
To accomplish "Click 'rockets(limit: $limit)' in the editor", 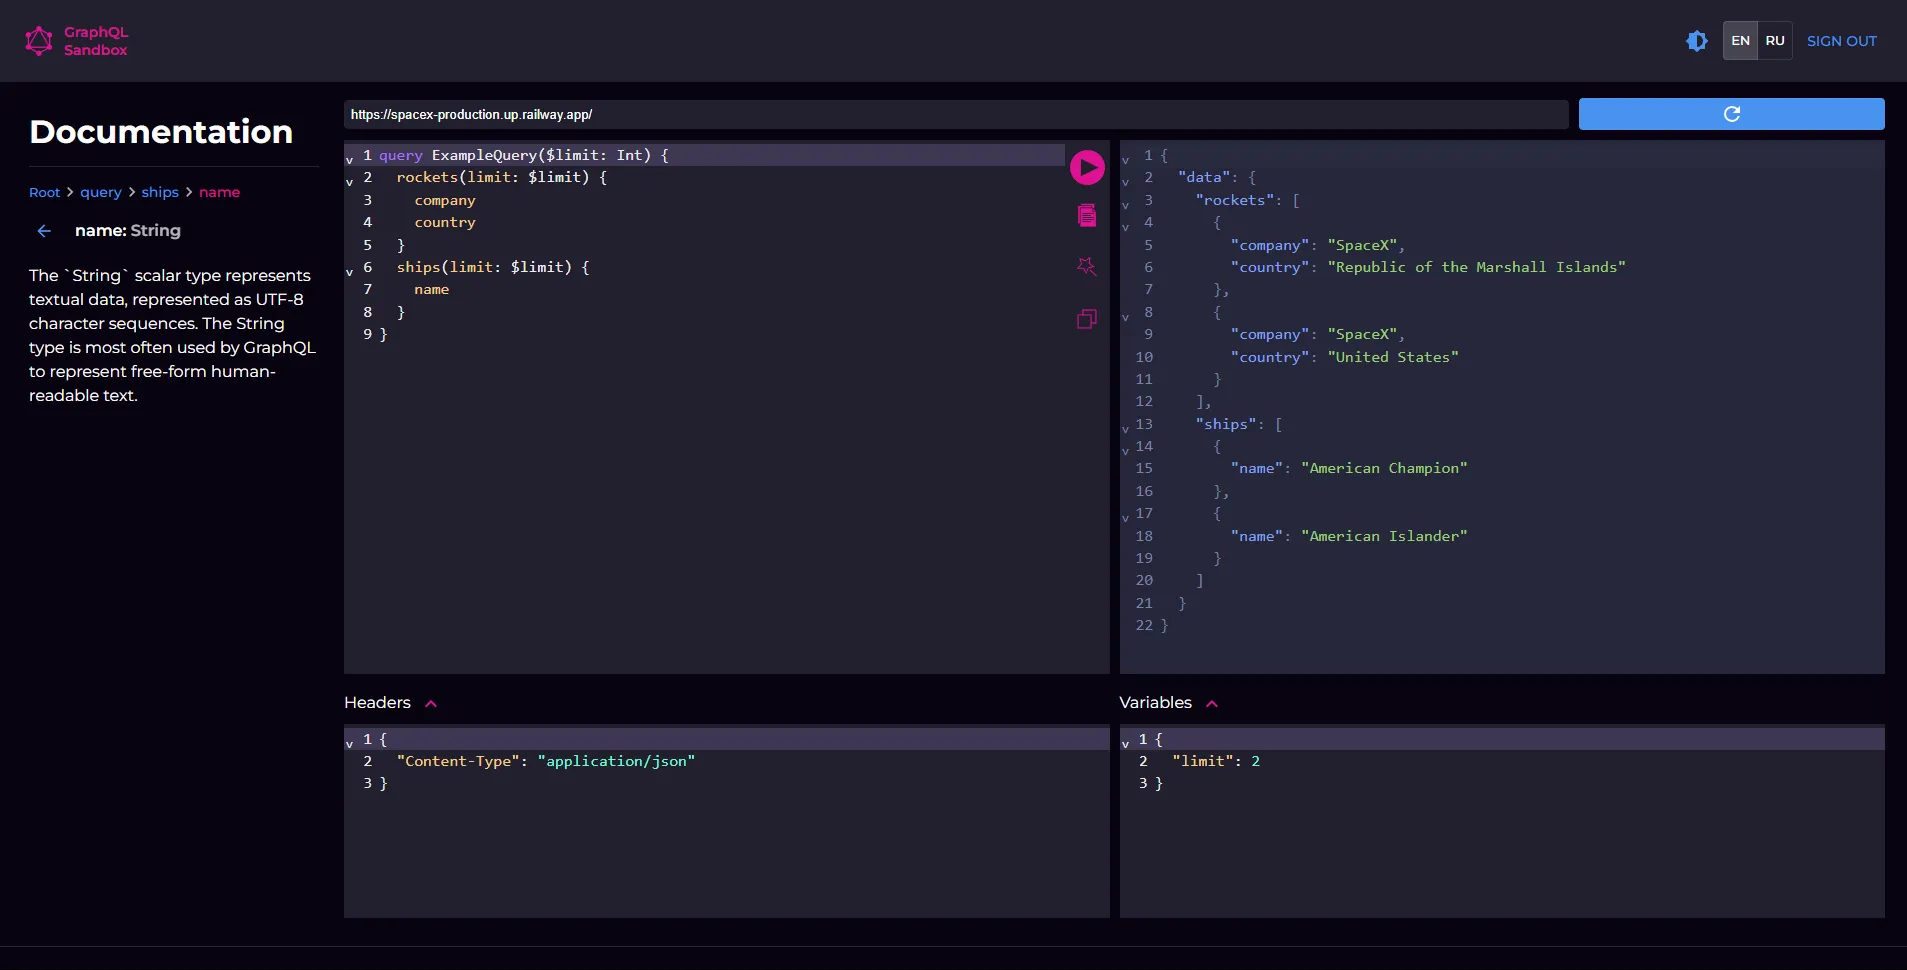I will 493,177.
